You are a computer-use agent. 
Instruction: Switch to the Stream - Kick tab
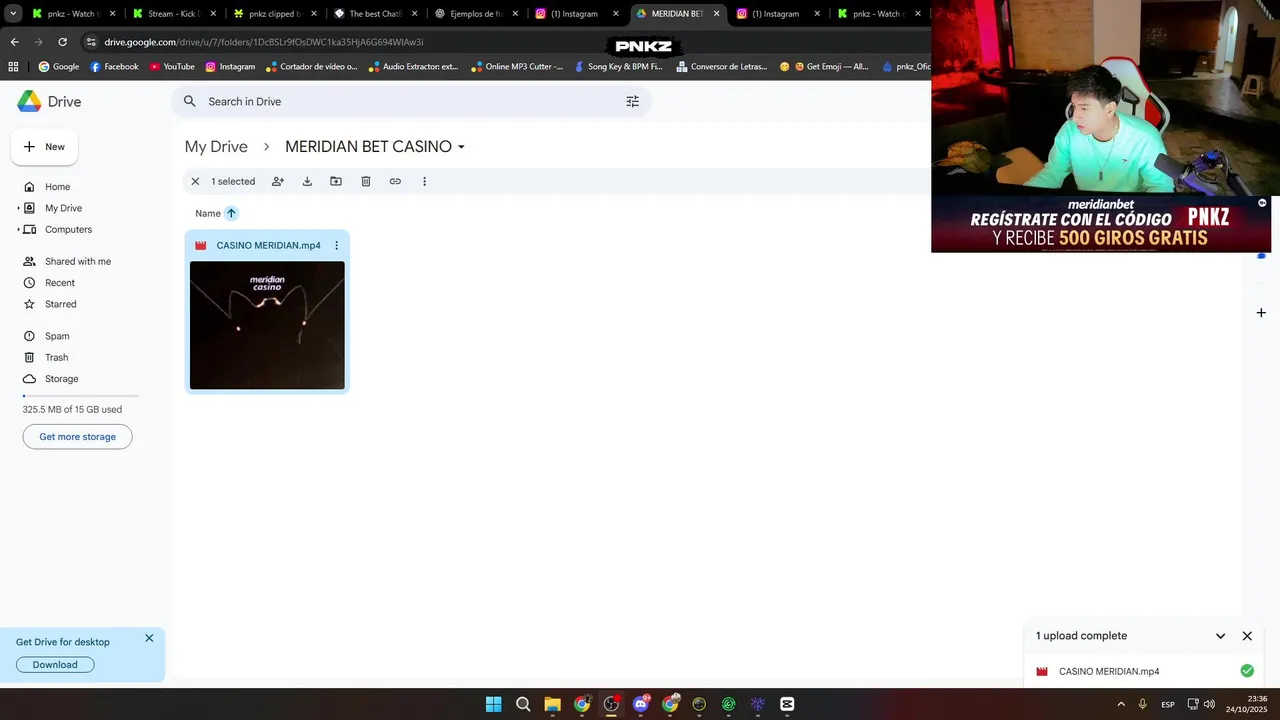pyautogui.click(x=172, y=14)
